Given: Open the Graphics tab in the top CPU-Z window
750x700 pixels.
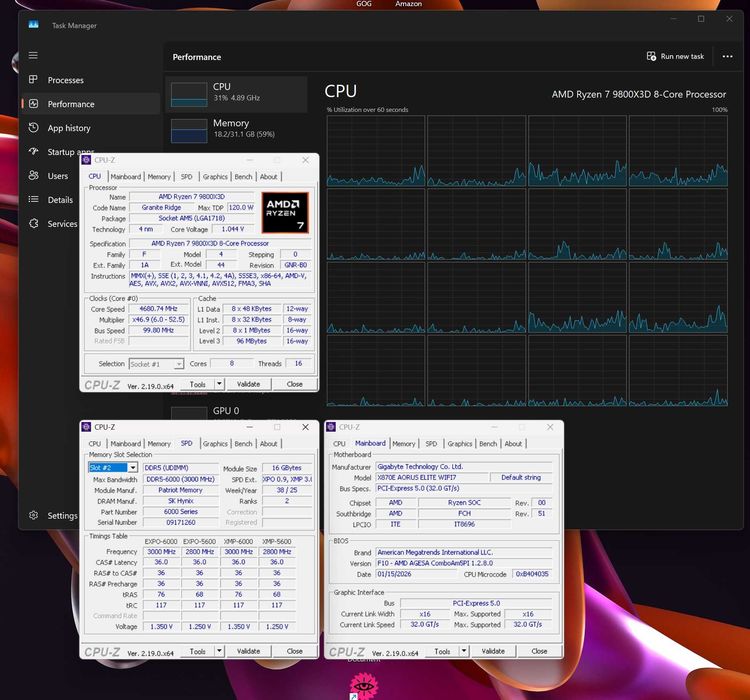Looking at the screenshot, I should [215, 177].
